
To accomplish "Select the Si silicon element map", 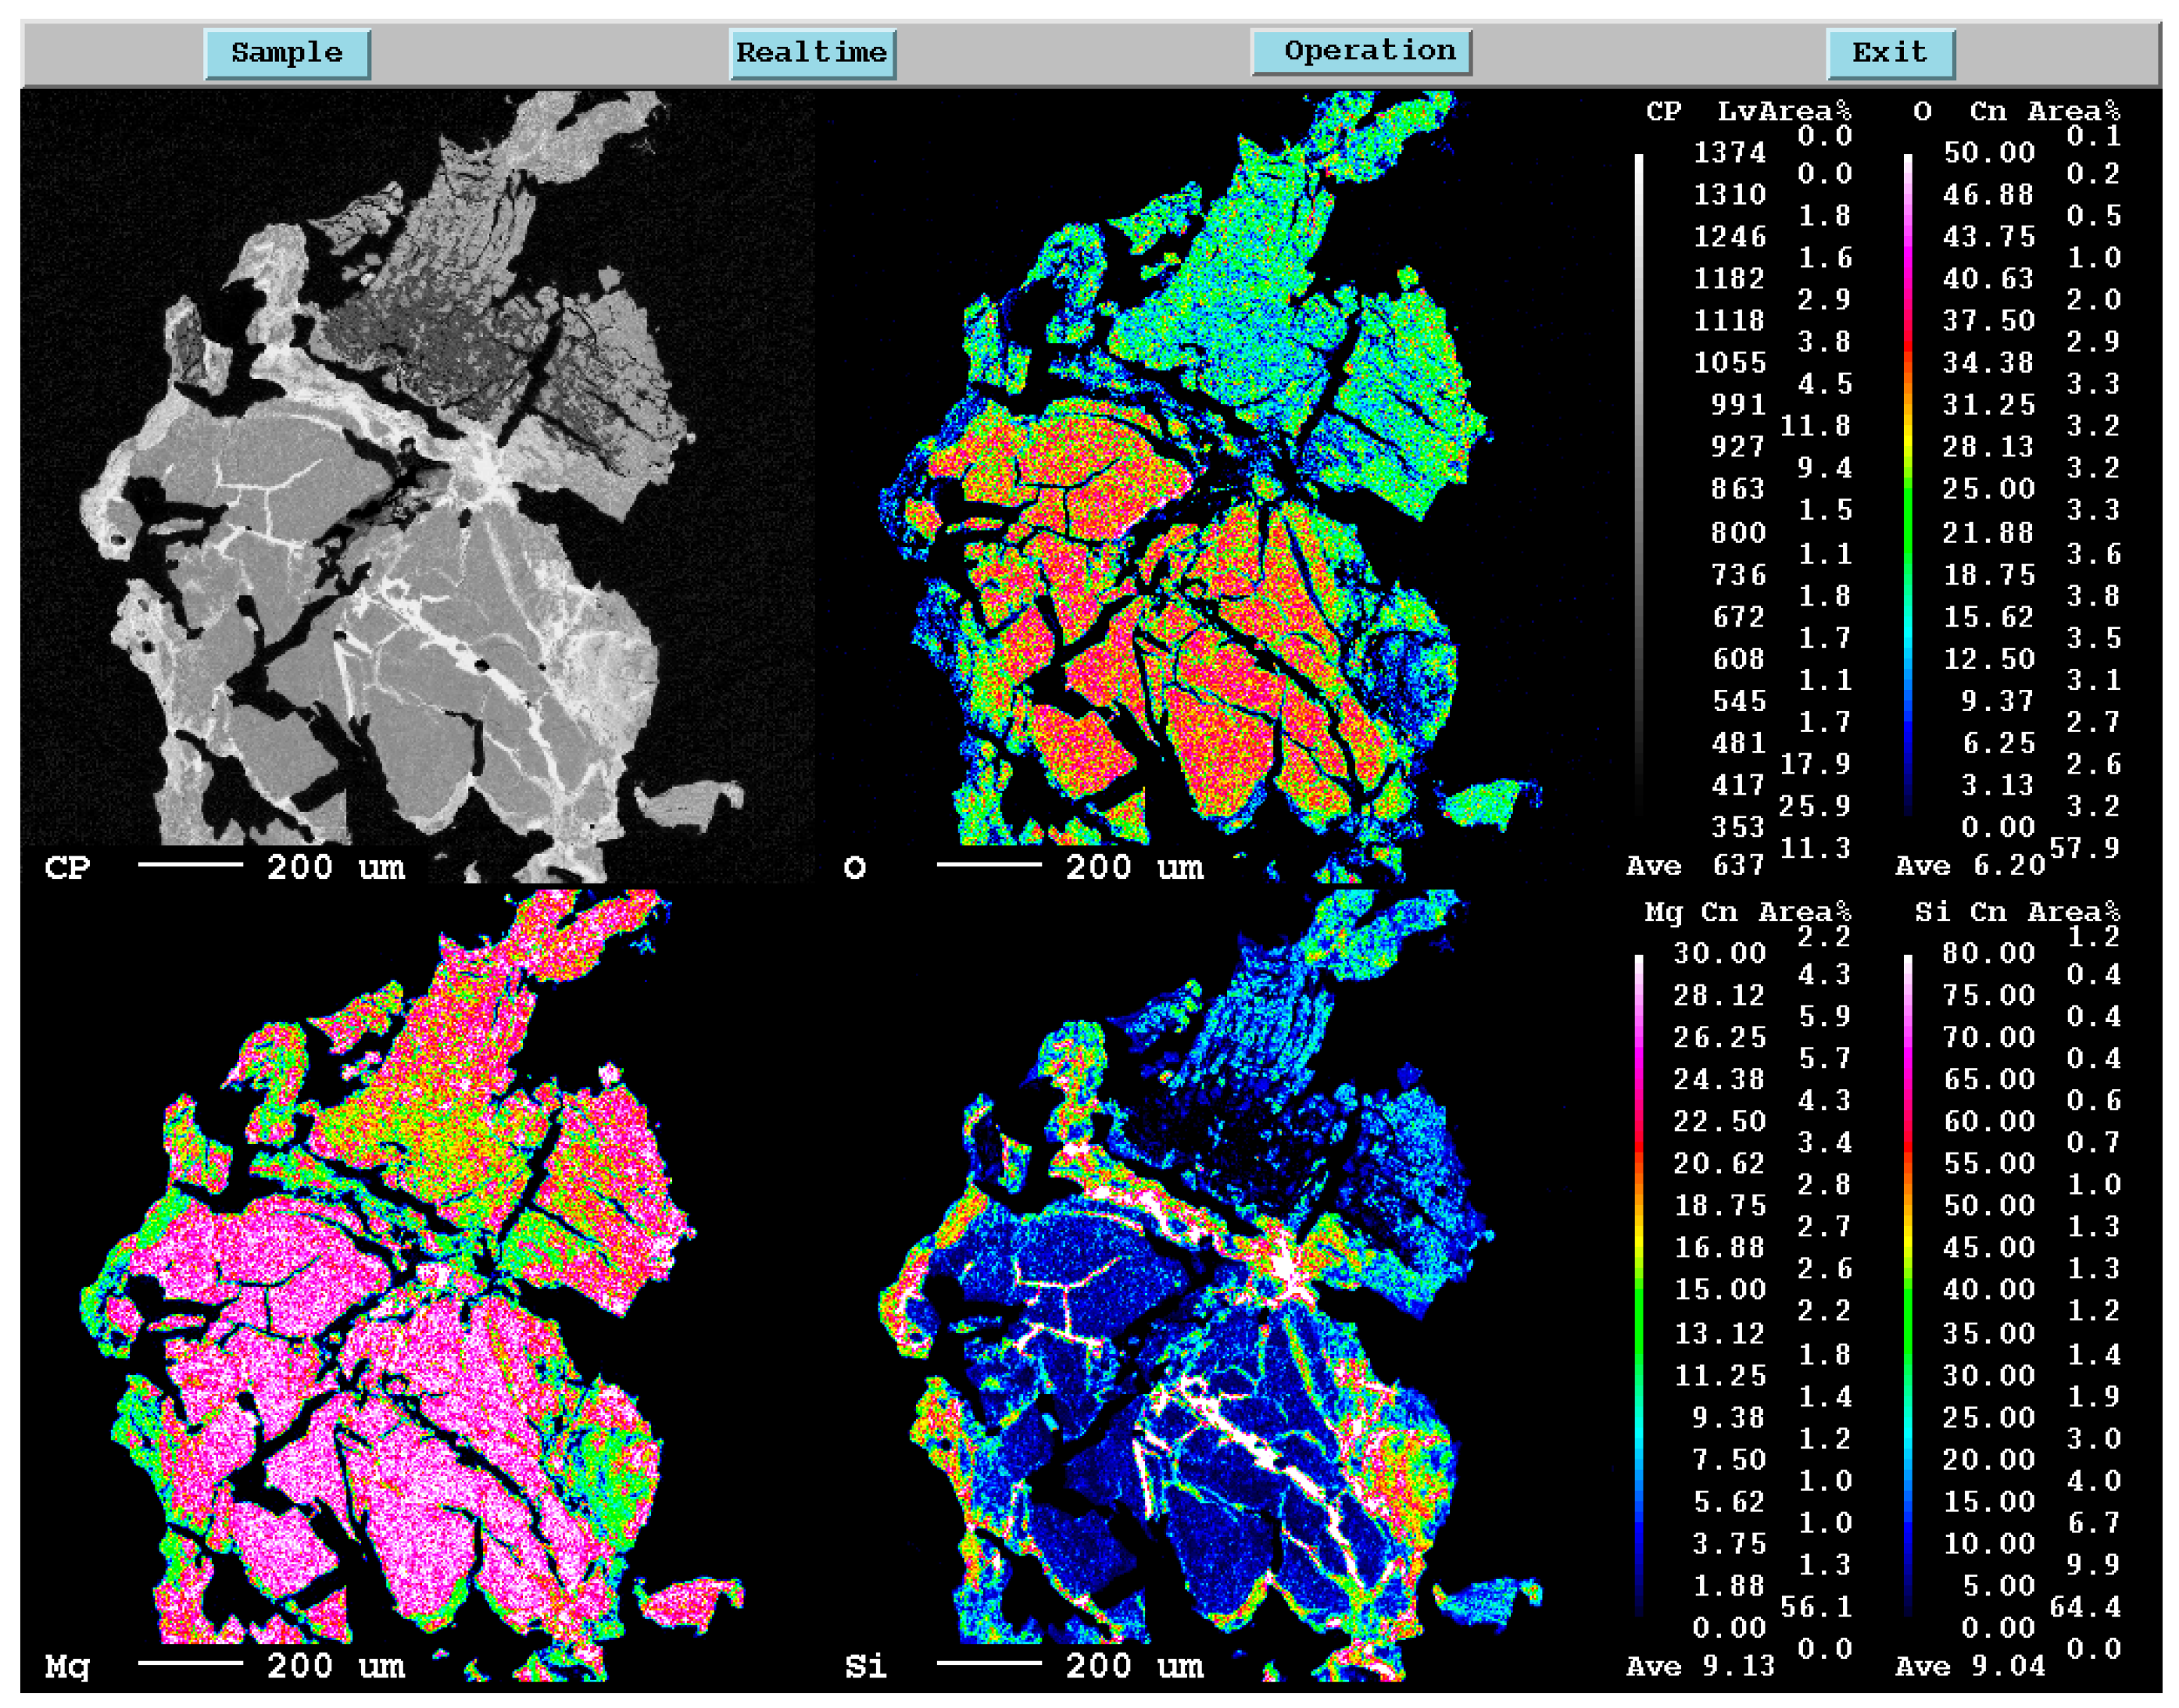I will tap(1216, 1285).
